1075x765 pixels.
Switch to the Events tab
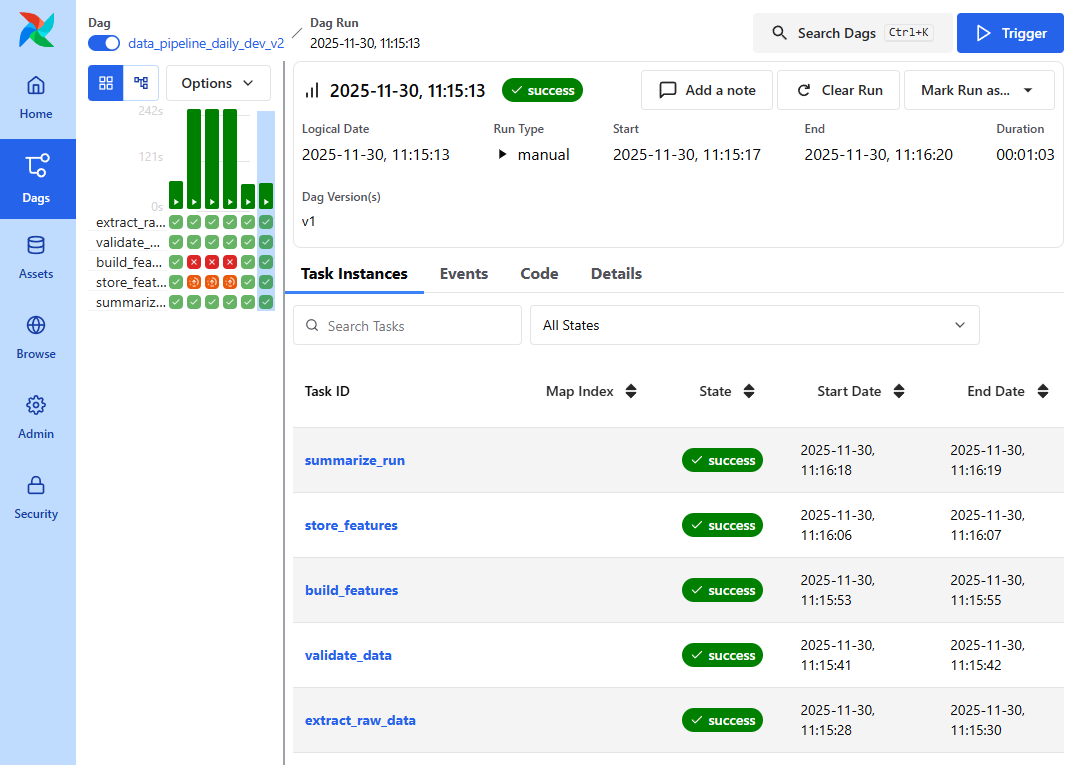(464, 274)
